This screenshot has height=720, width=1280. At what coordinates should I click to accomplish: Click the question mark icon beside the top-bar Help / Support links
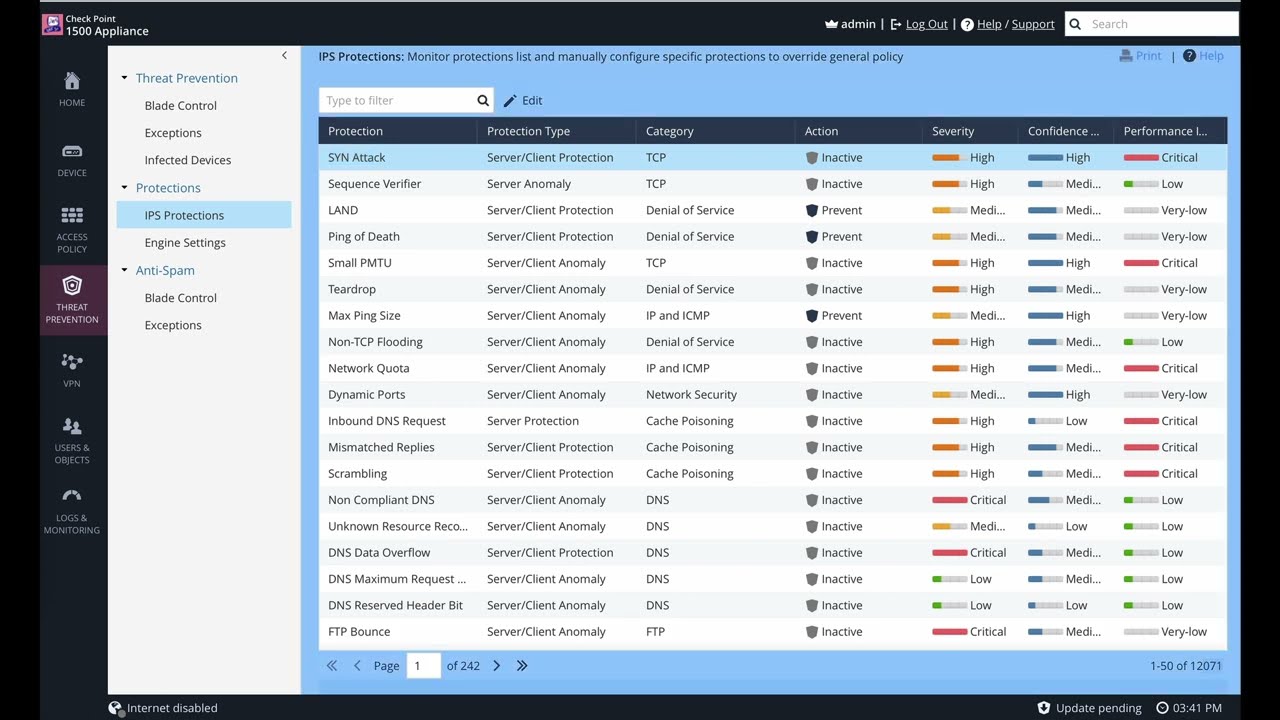(967, 24)
